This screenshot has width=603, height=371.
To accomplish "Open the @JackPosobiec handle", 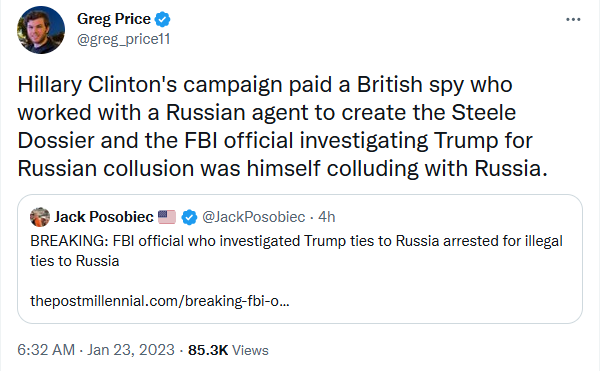I will 254,217.
